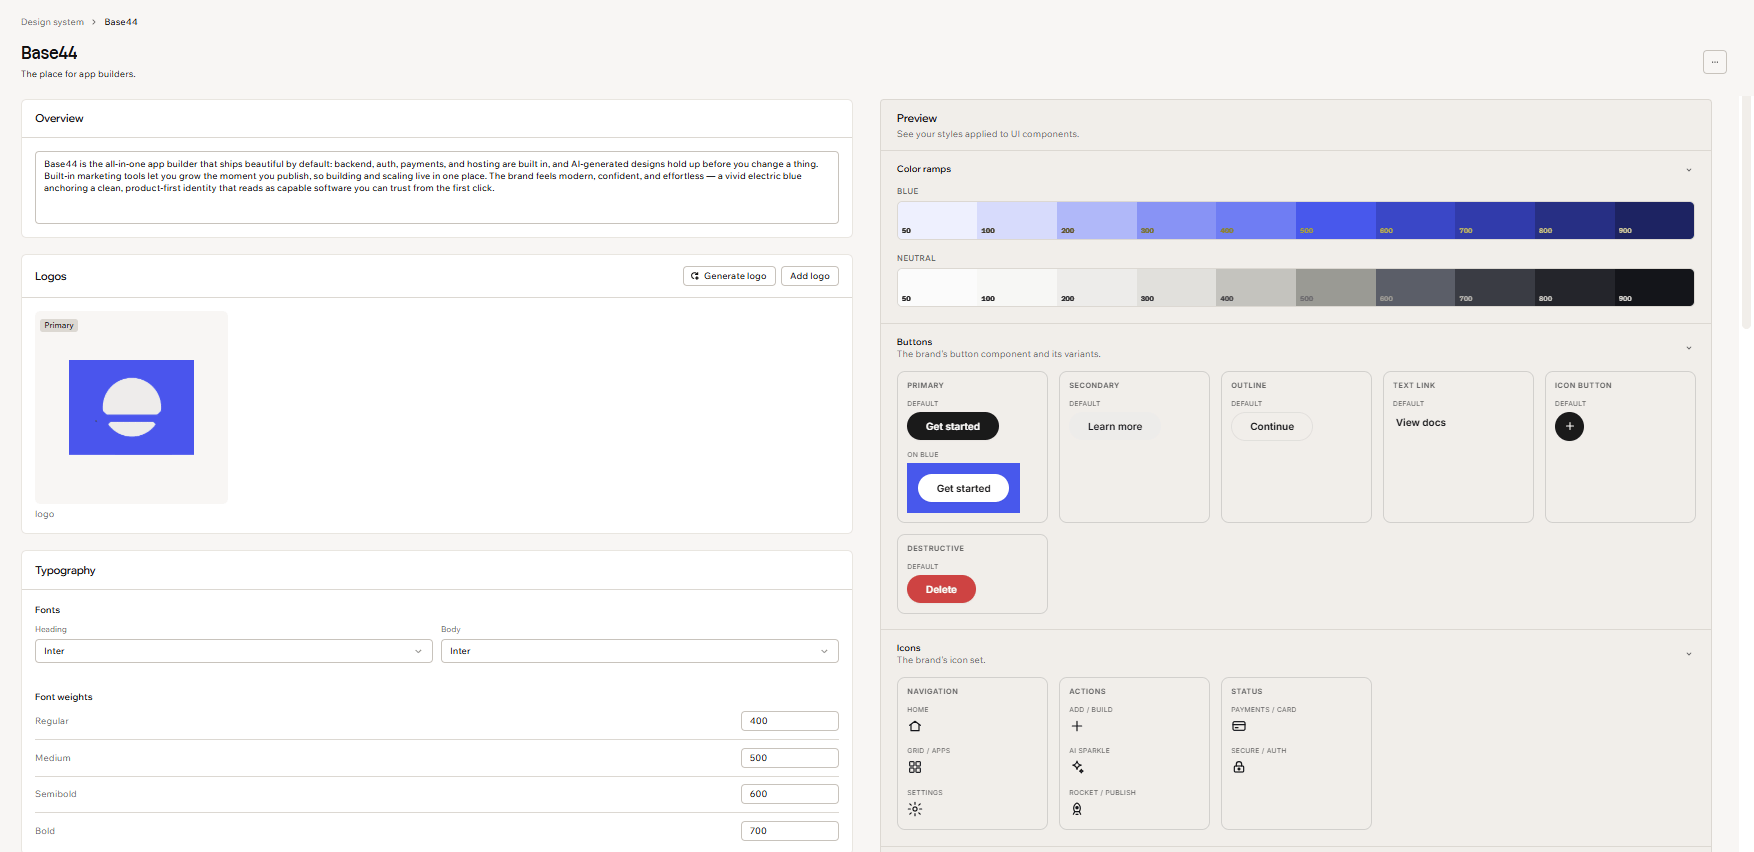Click the Regular font weight field

[x=790, y=721]
